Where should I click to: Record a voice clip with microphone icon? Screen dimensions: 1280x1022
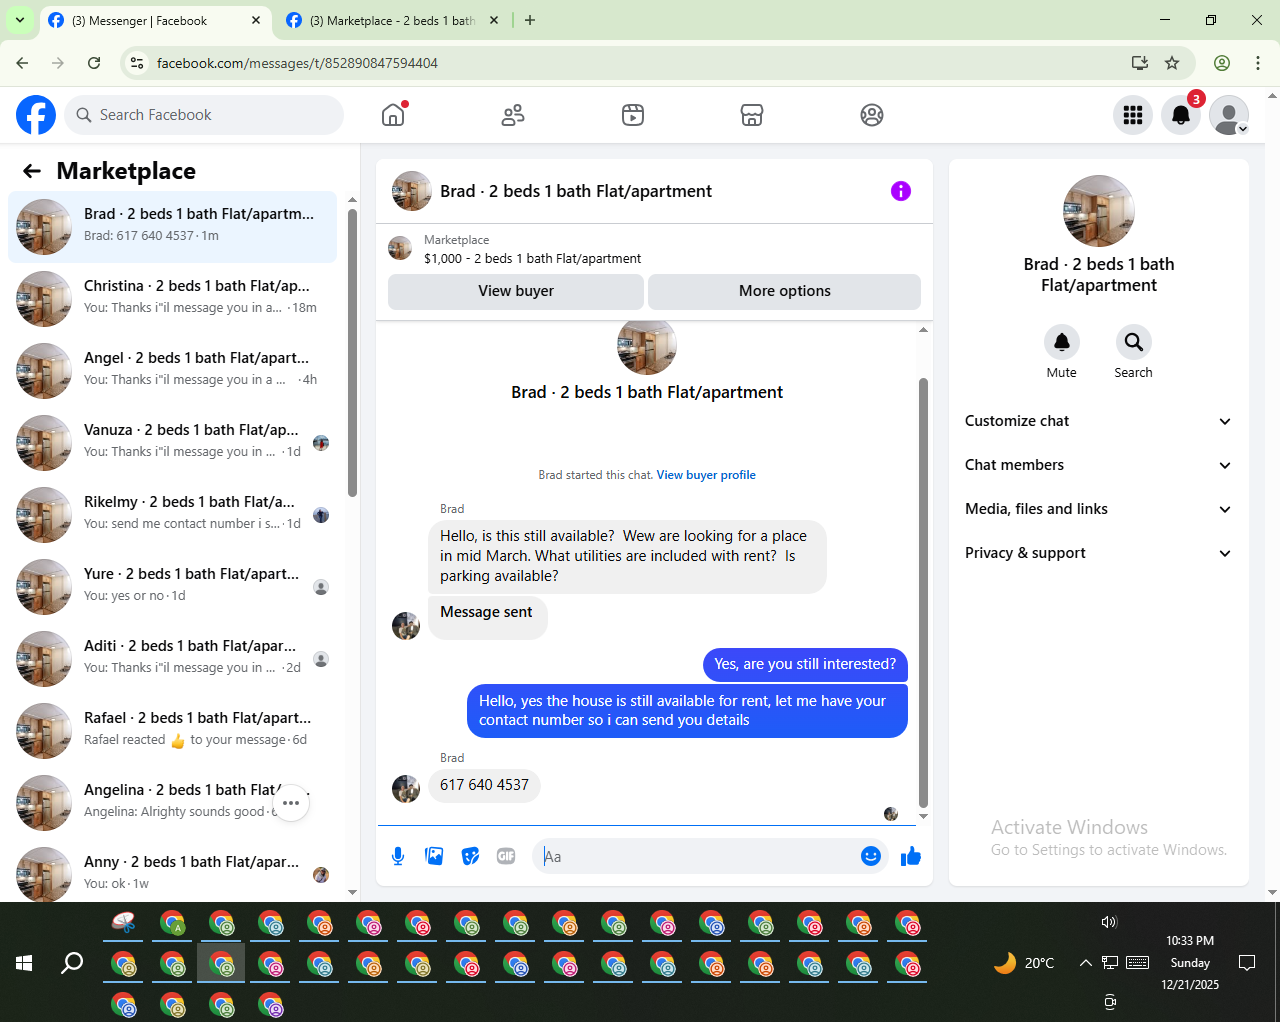[398, 856]
